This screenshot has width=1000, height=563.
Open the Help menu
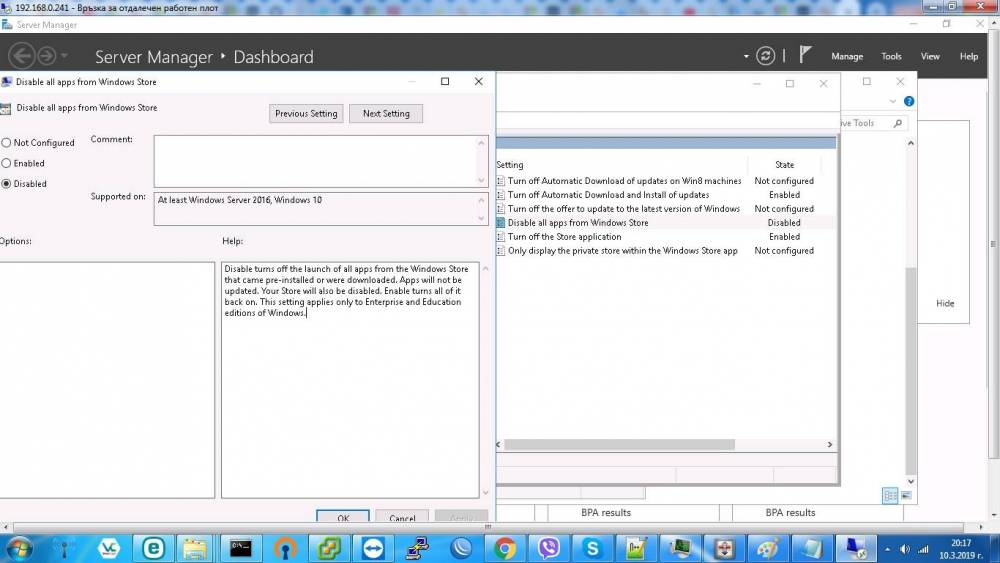pyautogui.click(x=969, y=56)
